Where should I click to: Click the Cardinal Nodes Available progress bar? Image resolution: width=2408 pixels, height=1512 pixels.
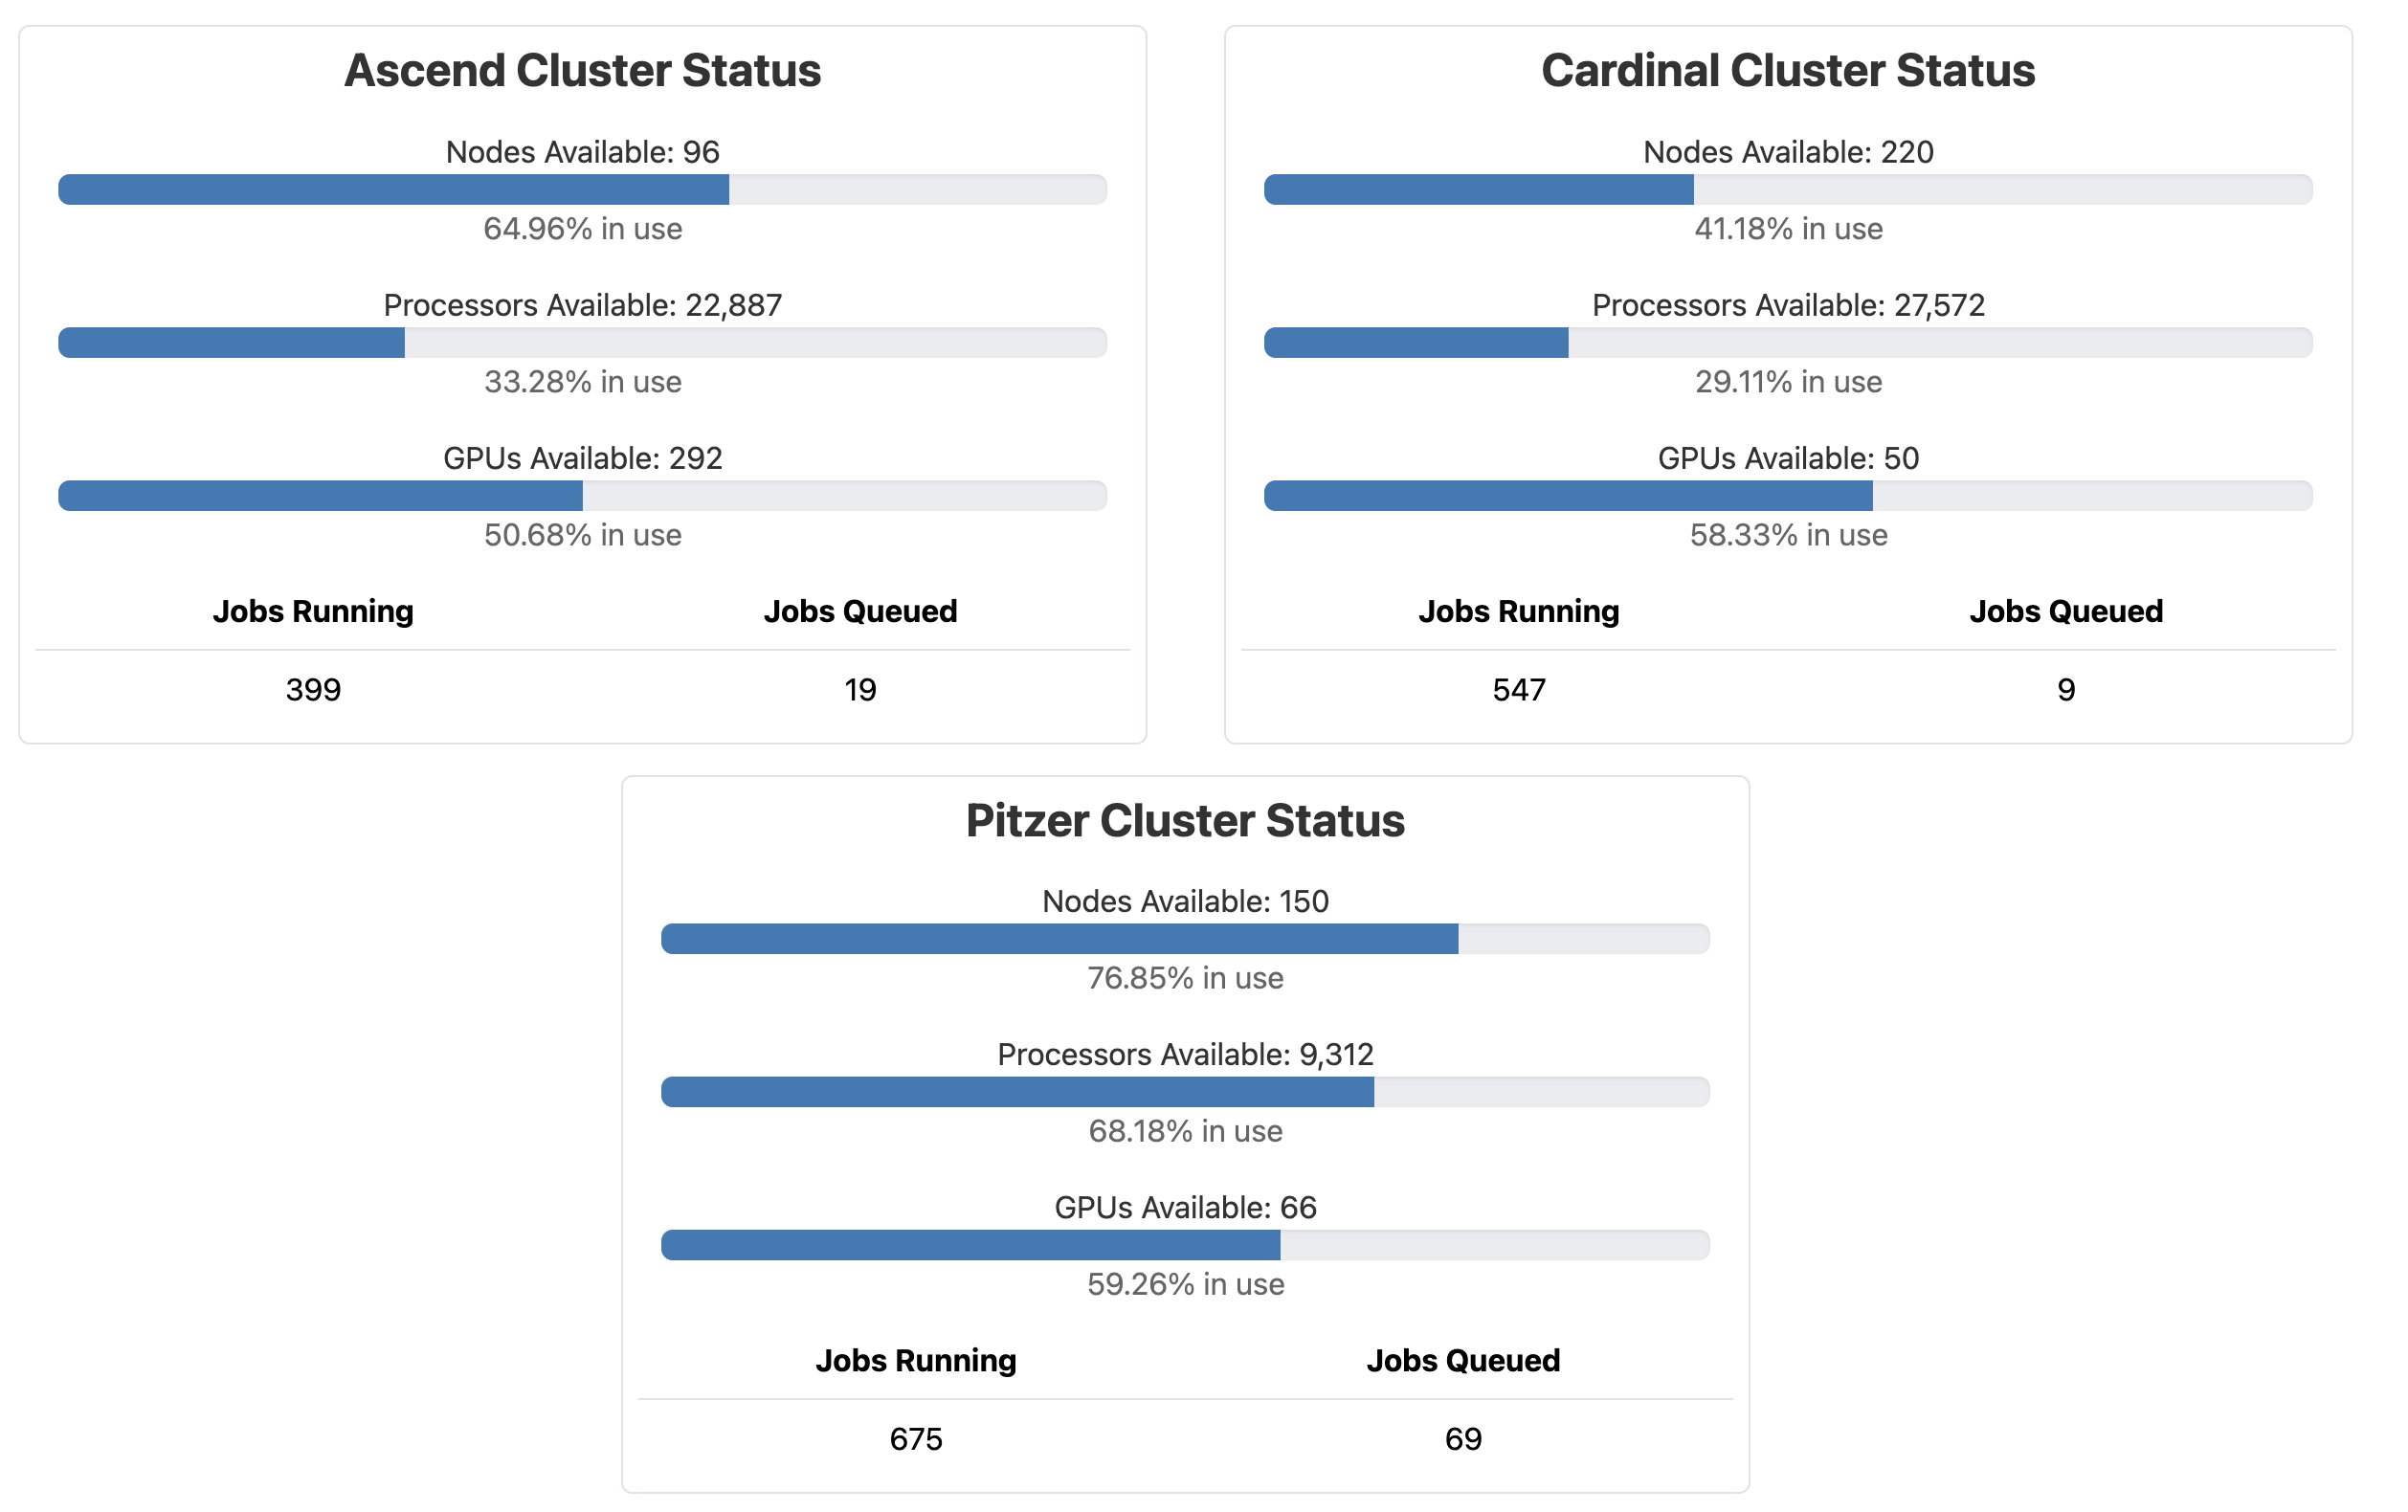point(1788,190)
